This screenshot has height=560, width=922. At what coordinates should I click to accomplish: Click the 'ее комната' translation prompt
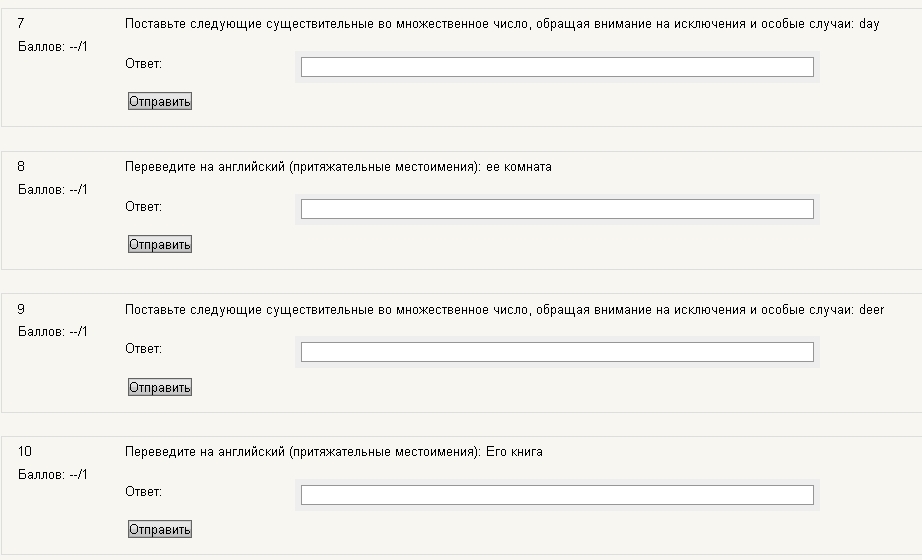pos(338,167)
